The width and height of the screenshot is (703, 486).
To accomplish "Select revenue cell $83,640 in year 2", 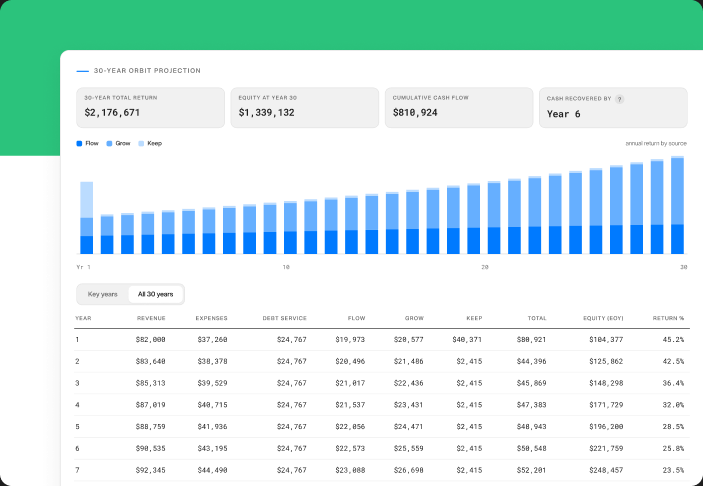I will coord(151,361).
